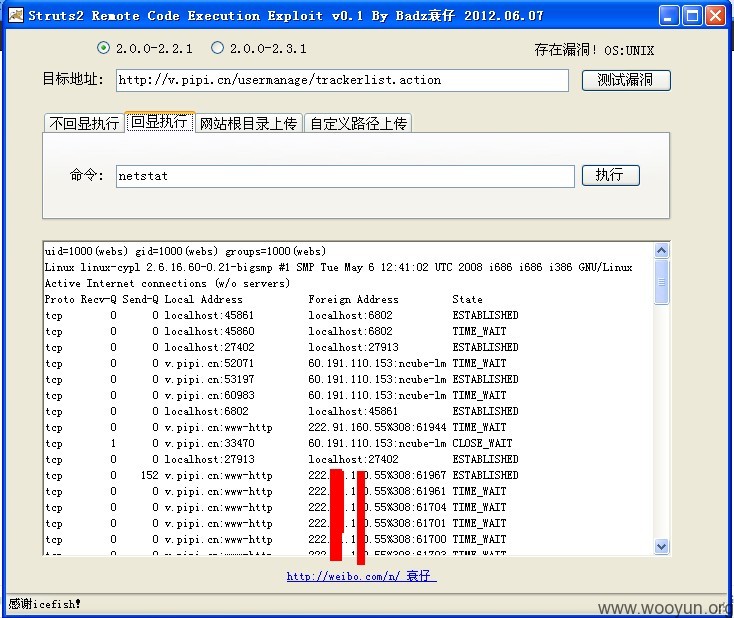Click the 执行 execute button
This screenshot has width=734, height=618.
(x=610, y=175)
